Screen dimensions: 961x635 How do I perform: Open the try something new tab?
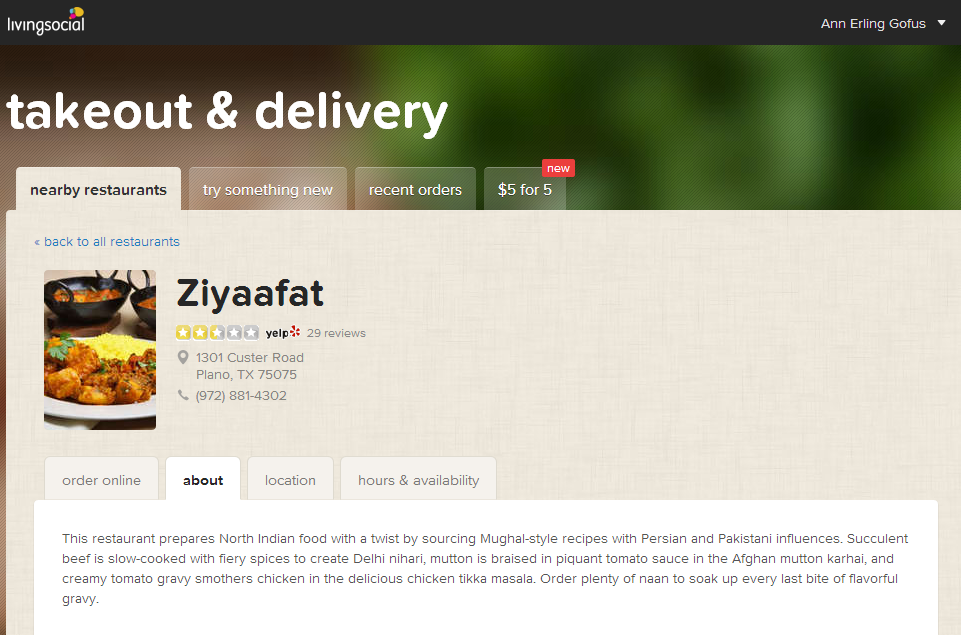click(268, 189)
